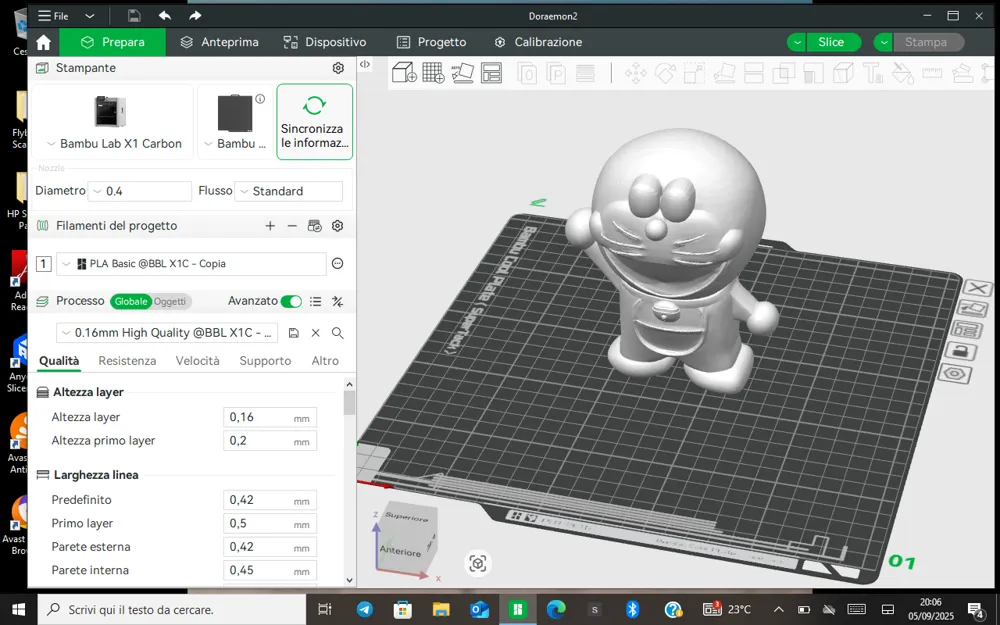This screenshot has height=625, width=1000.
Task: Select the Color painting bucket tool
Action: tap(902, 73)
